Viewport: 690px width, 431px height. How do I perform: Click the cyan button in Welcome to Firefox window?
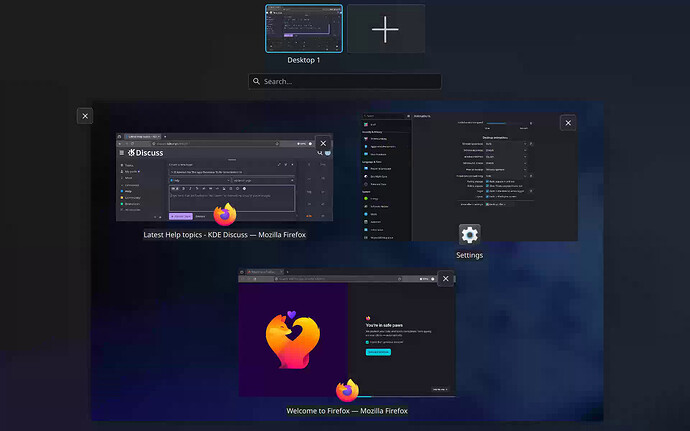click(378, 352)
